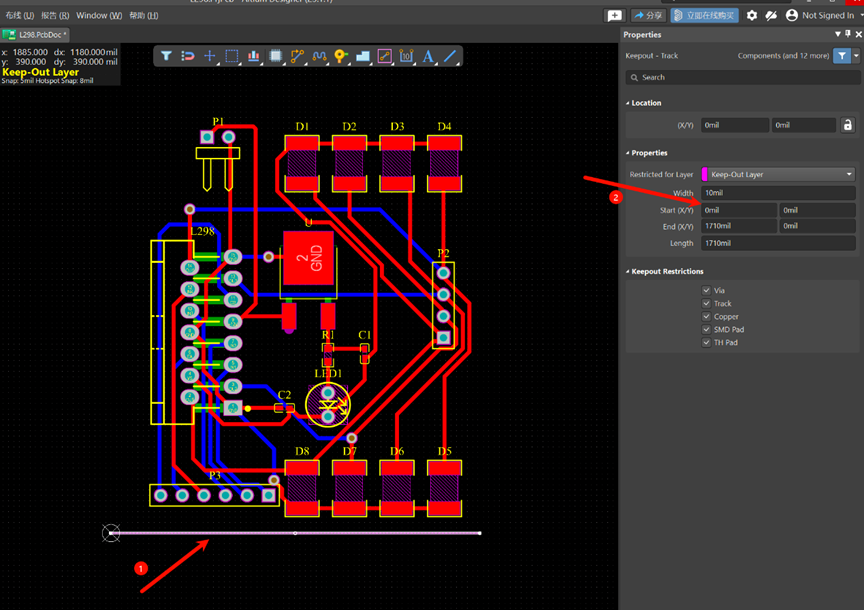Click the Start Y 0mil field
864x610 pixels.
(x=817, y=210)
